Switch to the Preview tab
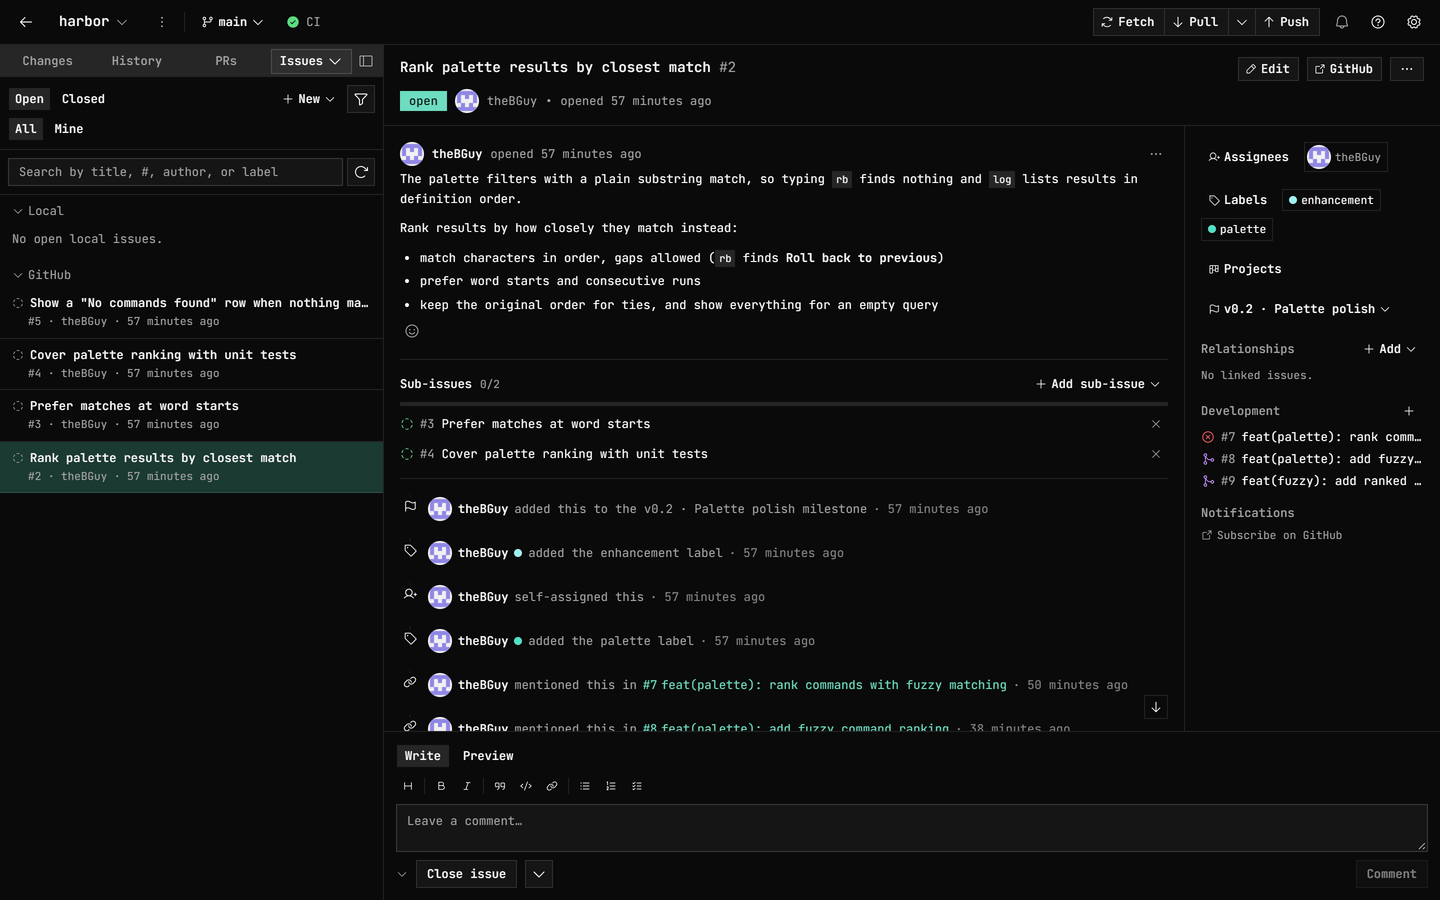This screenshot has width=1440, height=900. pyautogui.click(x=488, y=756)
